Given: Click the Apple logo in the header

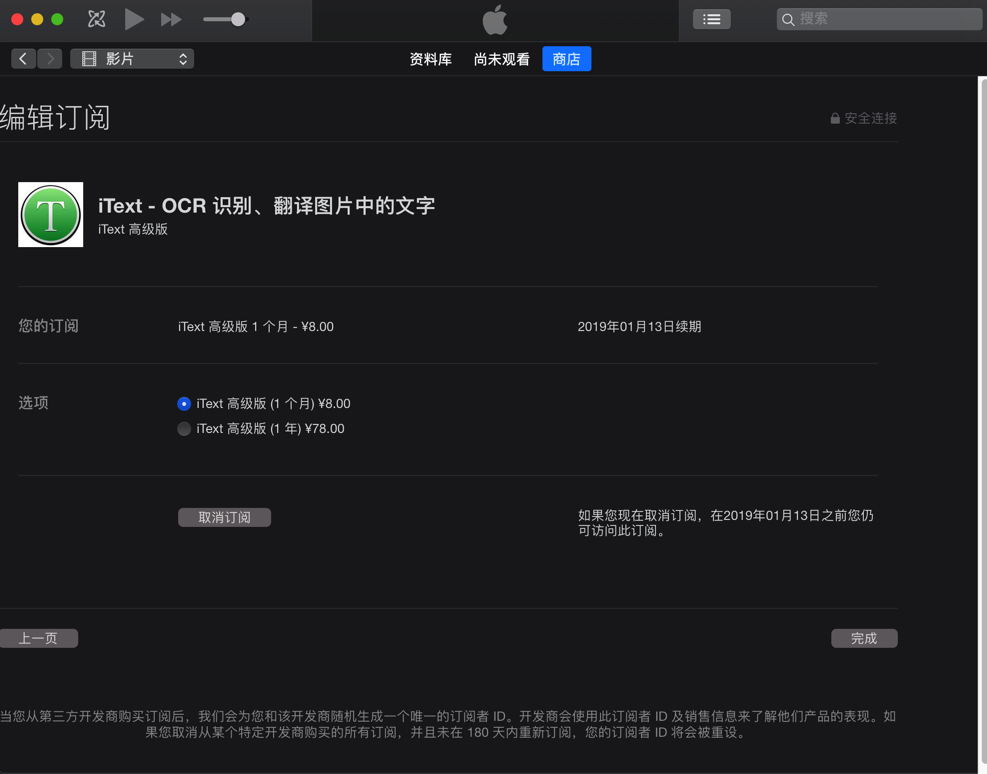Looking at the screenshot, I should tap(495, 20).
